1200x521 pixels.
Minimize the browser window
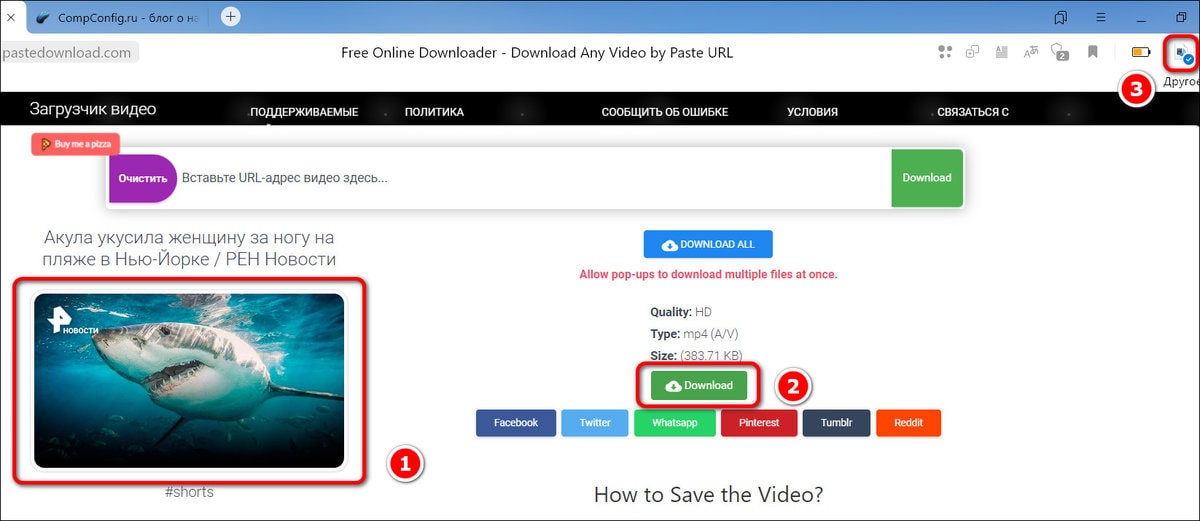coord(1140,17)
